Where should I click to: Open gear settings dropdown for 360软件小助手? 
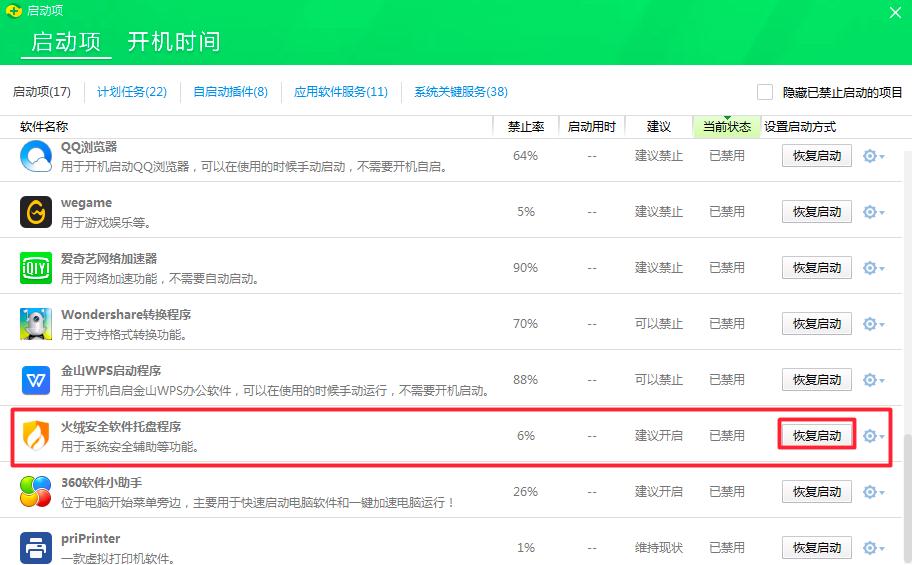tap(873, 492)
